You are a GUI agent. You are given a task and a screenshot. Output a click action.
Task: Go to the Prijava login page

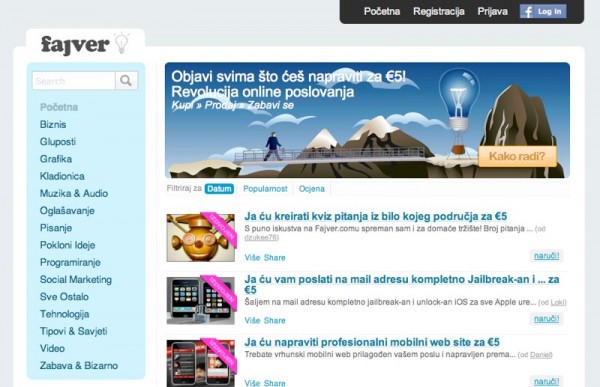click(x=492, y=11)
